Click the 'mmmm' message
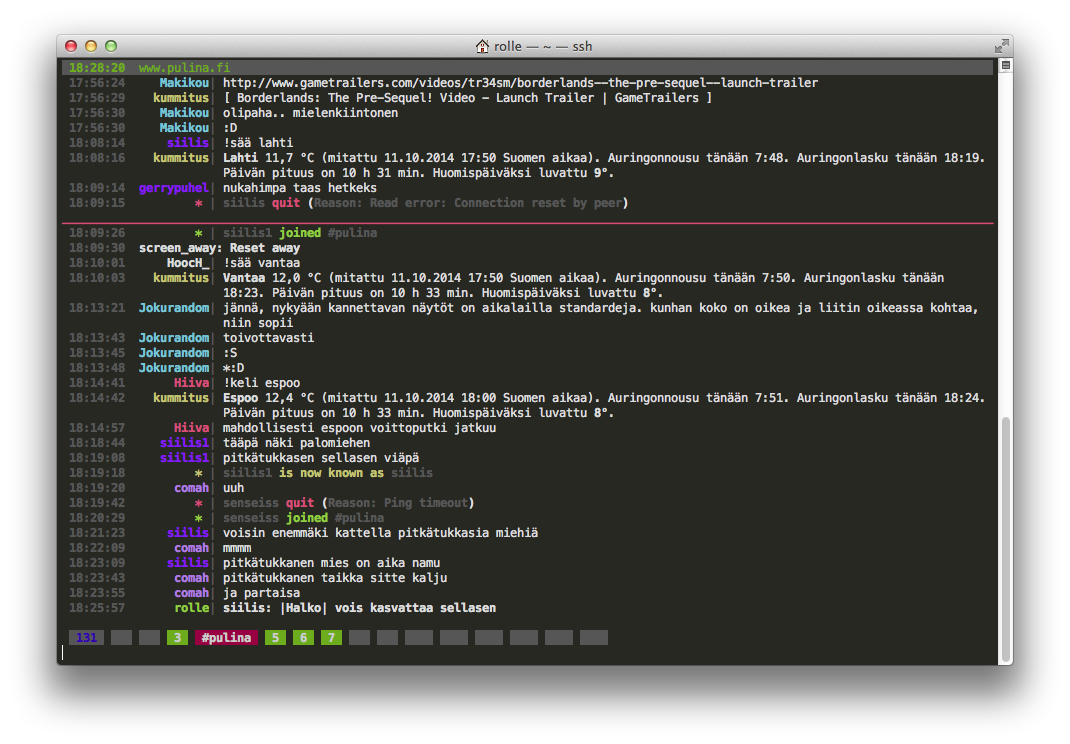Screen dimensions: 1070x744 pos(237,548)
